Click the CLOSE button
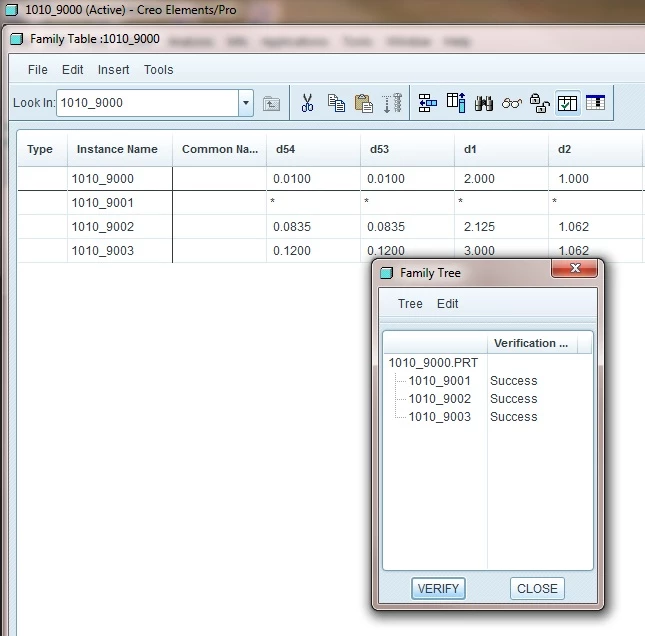 537,588
